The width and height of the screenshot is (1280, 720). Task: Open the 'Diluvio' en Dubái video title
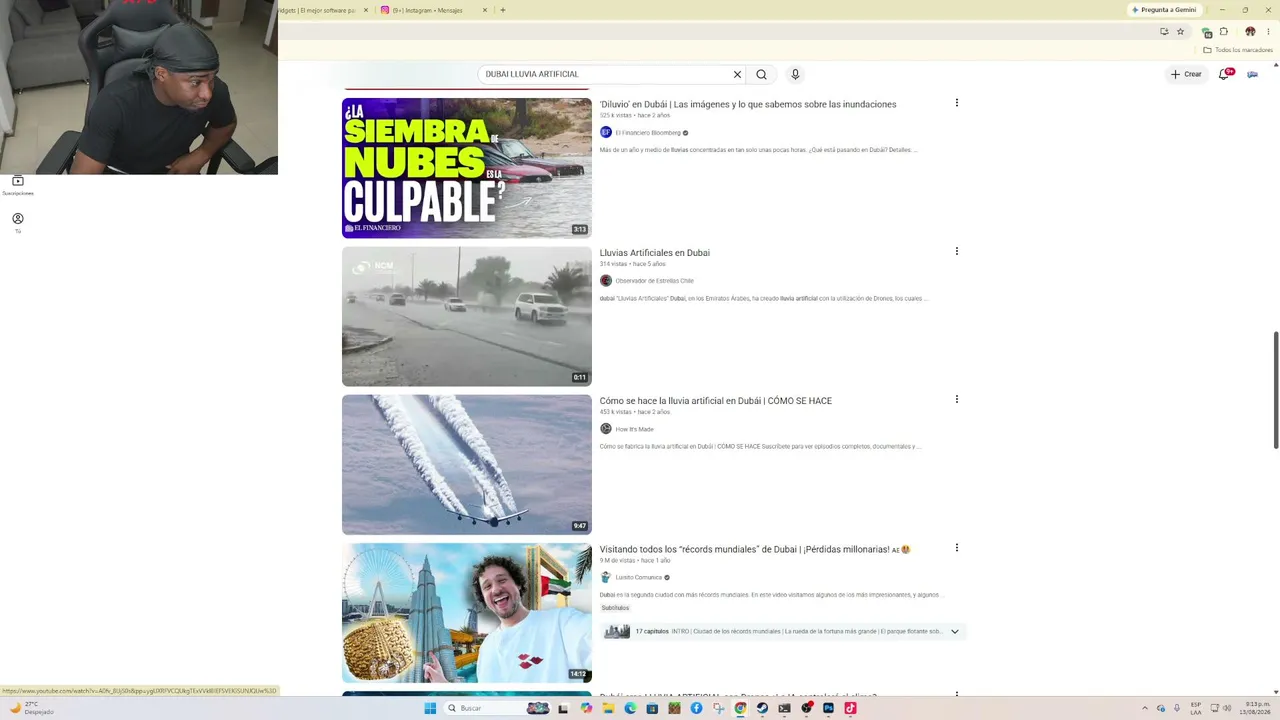[748, 104]
